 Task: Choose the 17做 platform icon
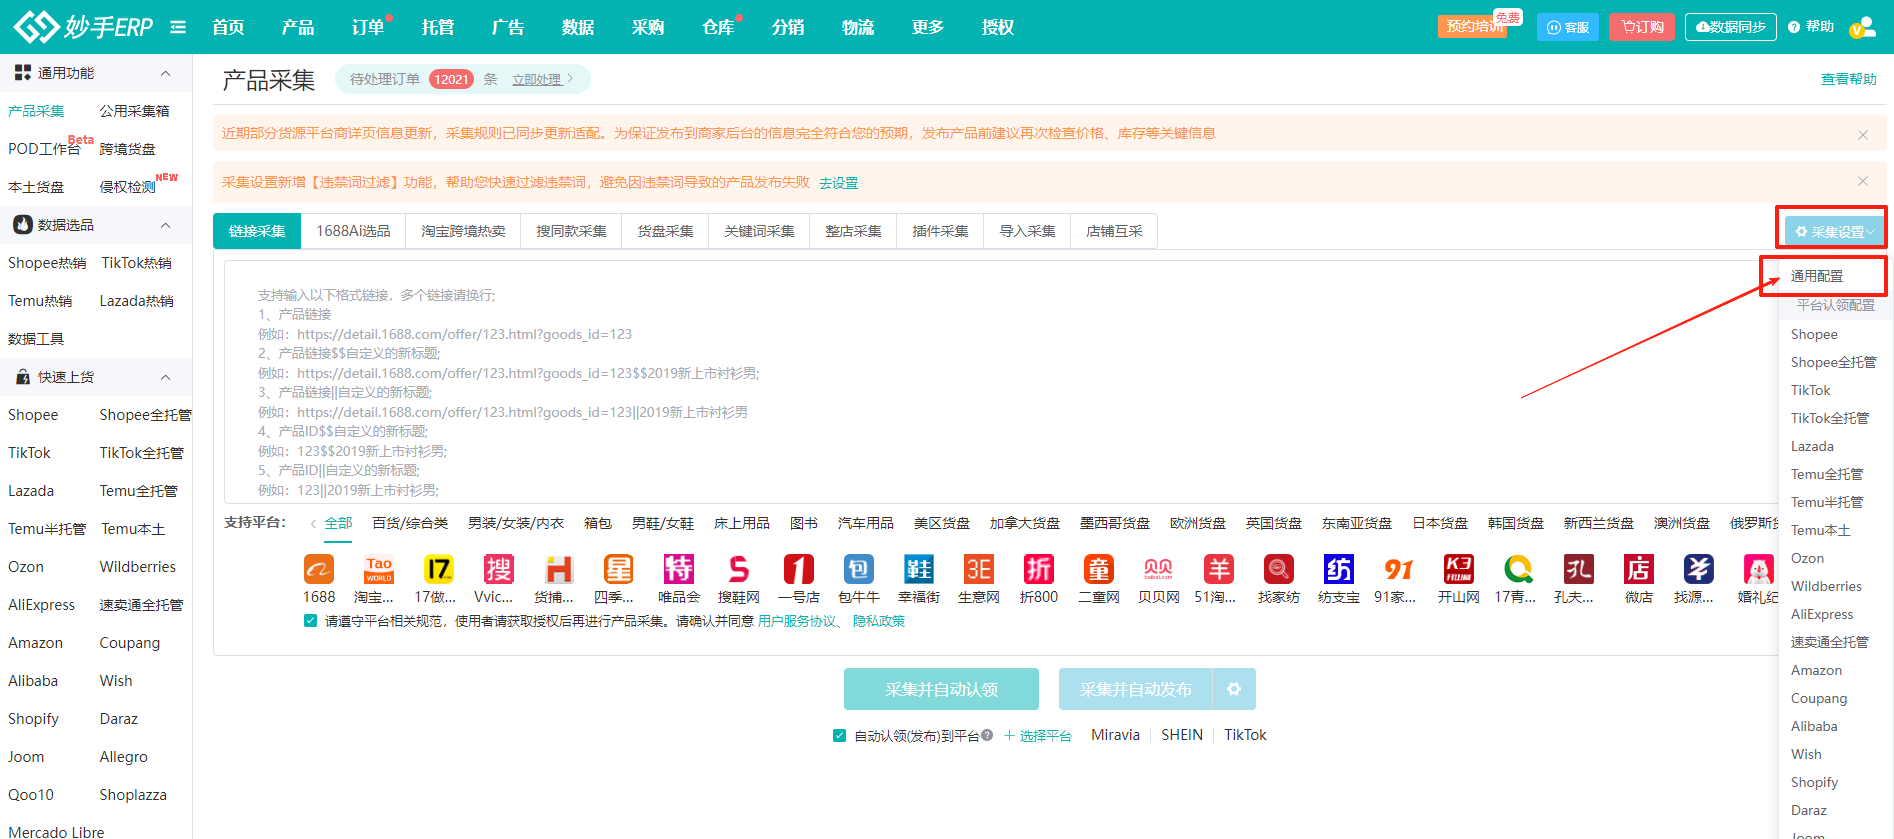439,569
